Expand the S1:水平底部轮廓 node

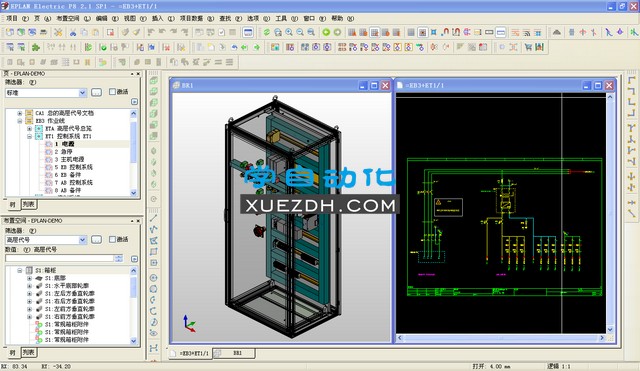click(29, 286)
